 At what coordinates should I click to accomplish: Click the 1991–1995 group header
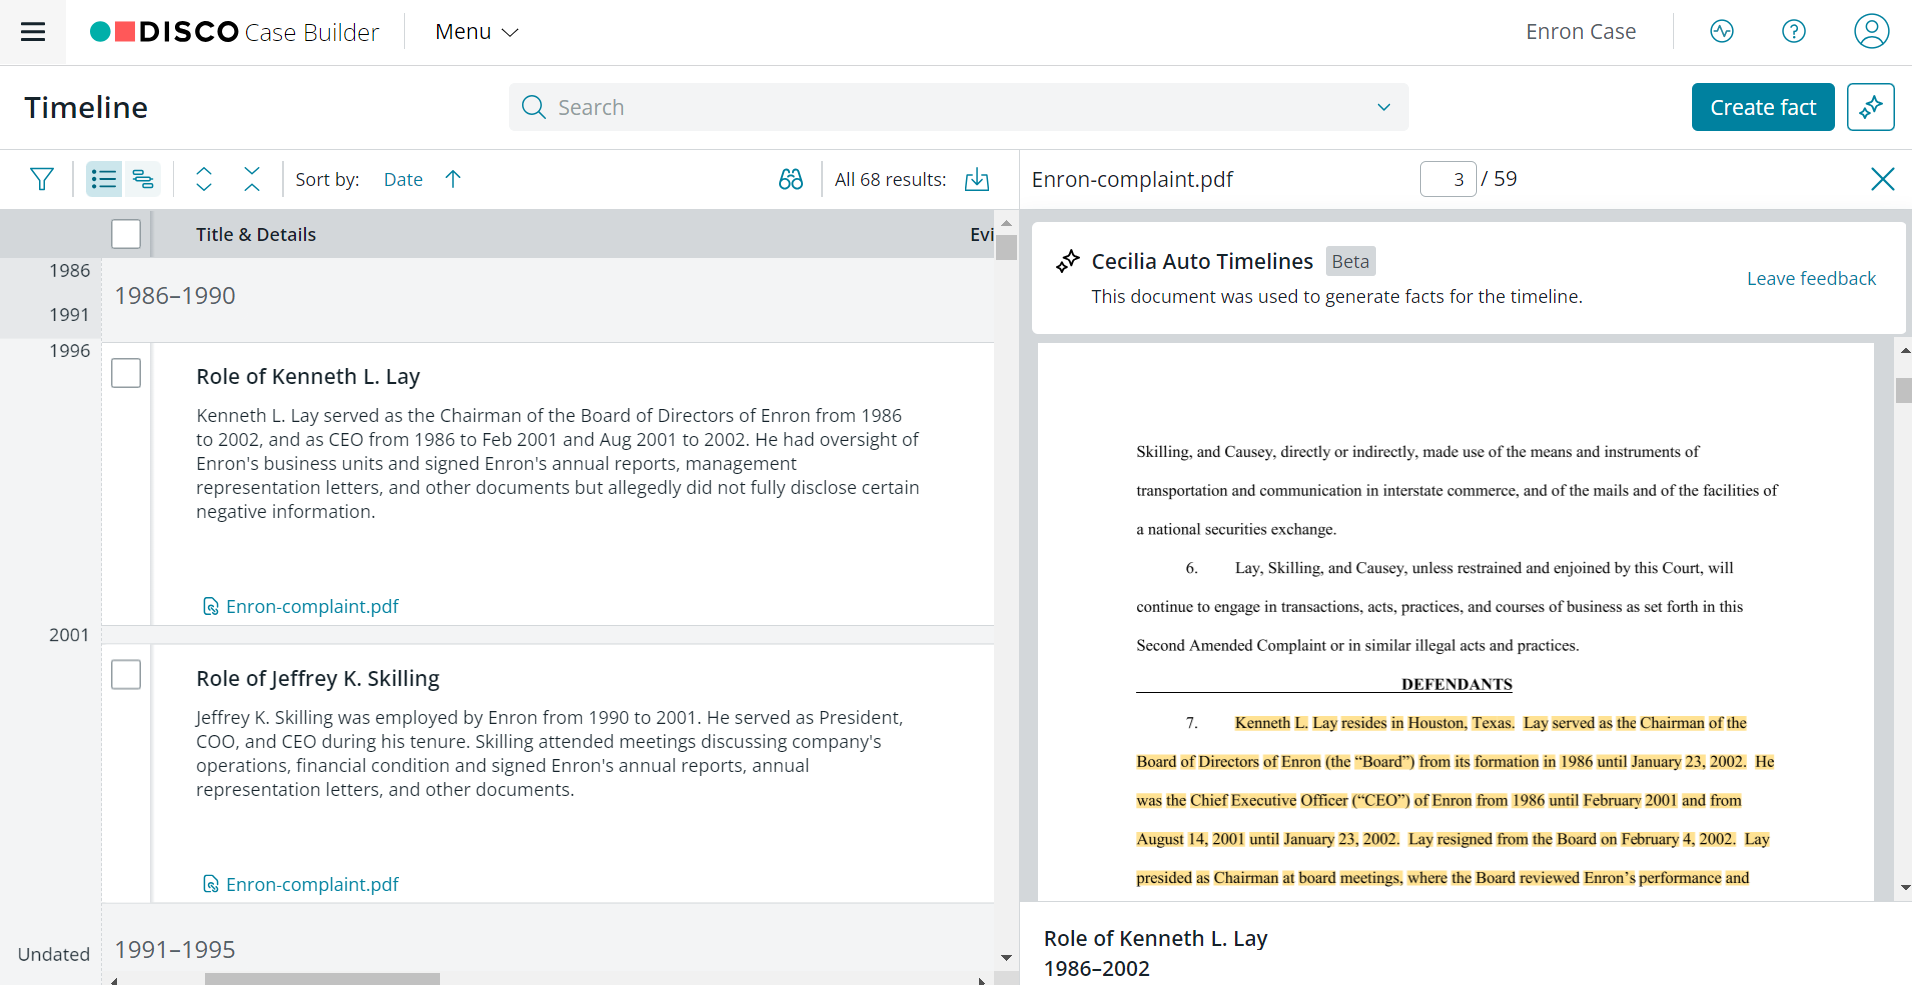click(175, 950)
